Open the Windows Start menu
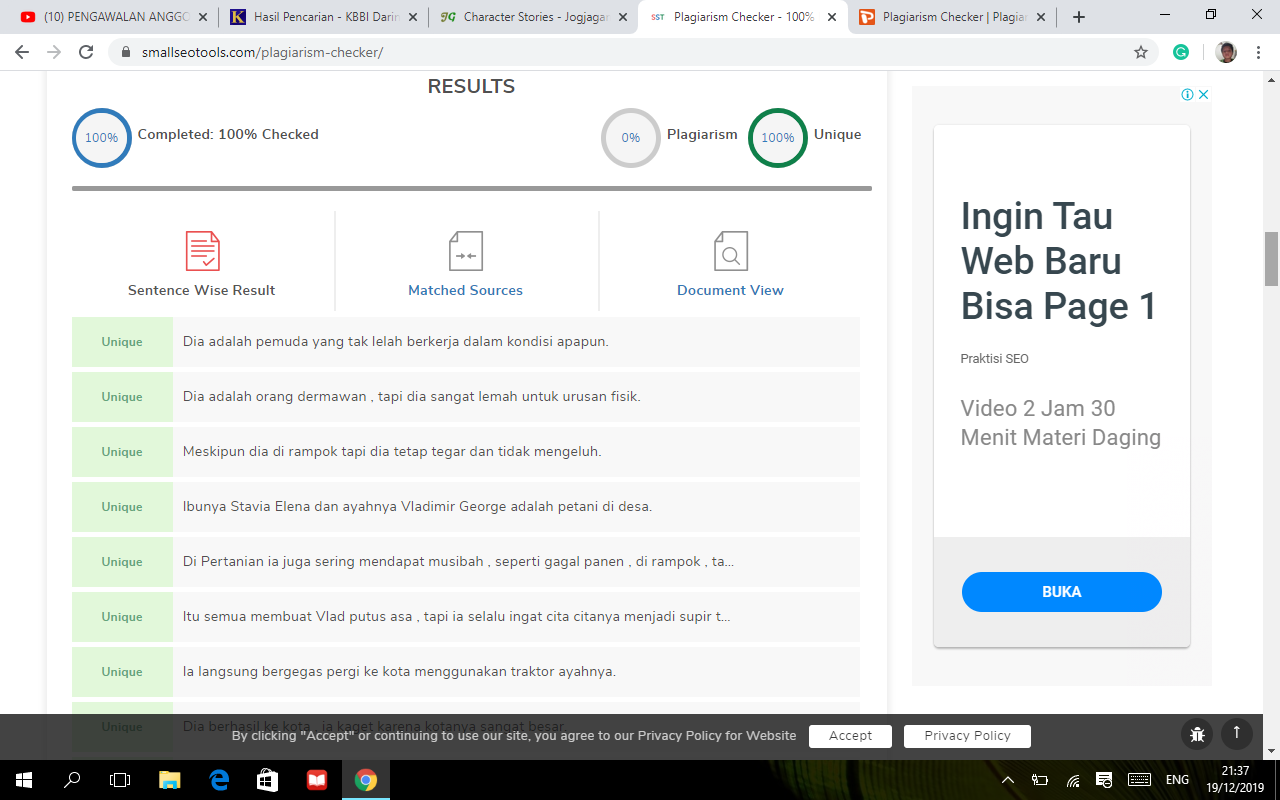The height and width of the screenshot is (800, 1280). [x=23, y=780]
